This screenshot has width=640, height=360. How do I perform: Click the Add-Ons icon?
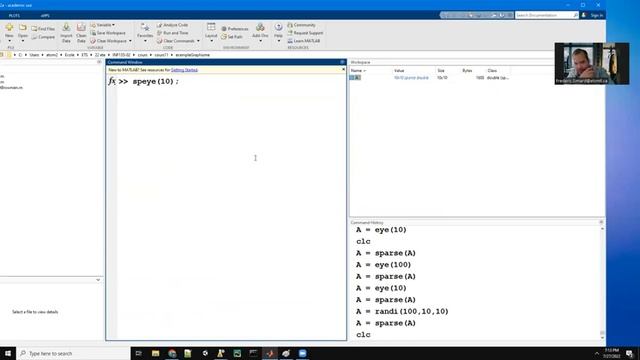tap(260, 28)
